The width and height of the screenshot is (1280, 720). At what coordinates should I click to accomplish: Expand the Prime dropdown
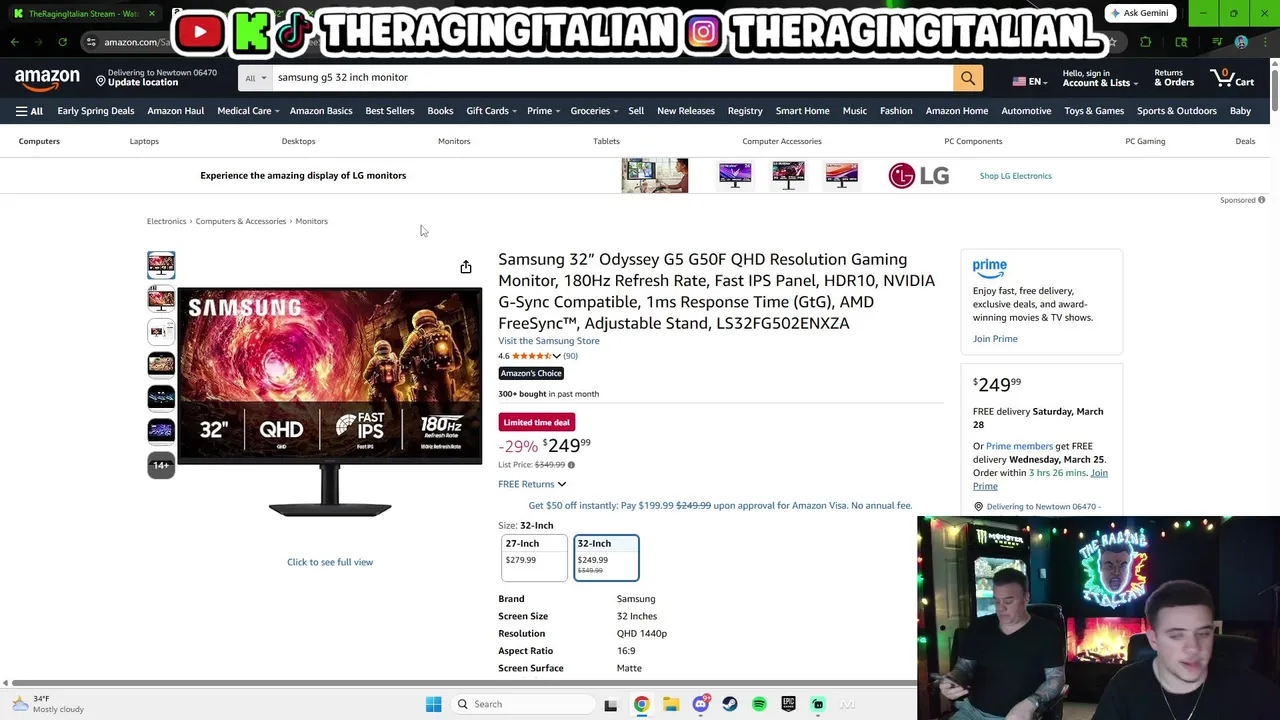point(543,111)
